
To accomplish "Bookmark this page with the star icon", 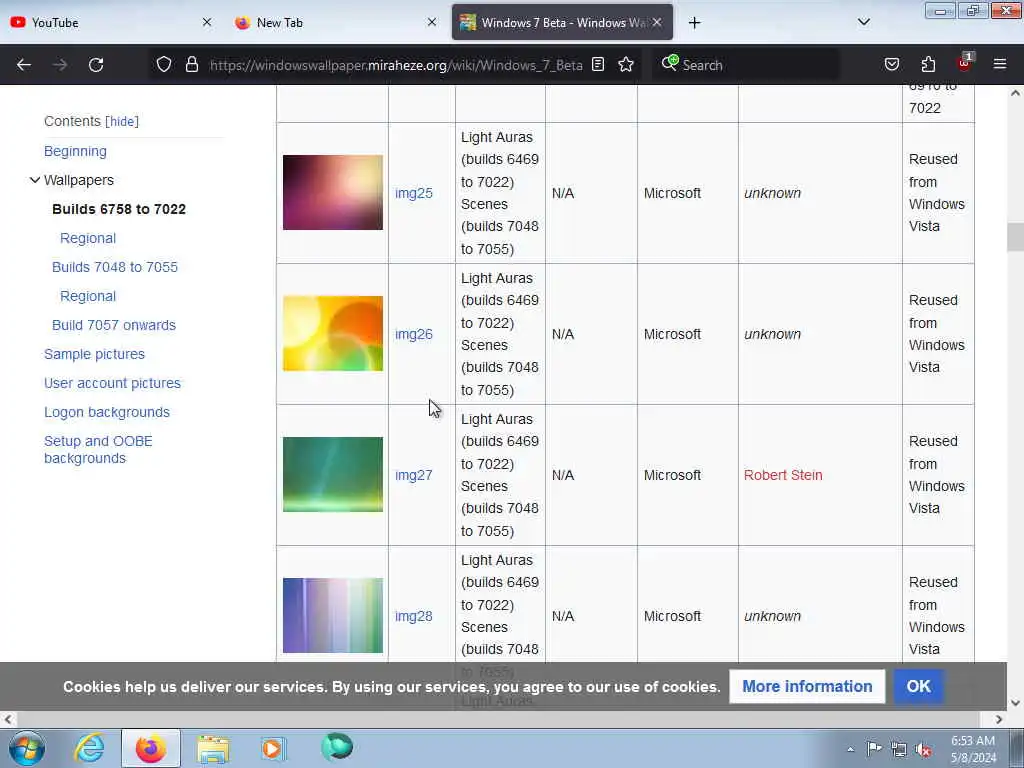I will [626, 65].
